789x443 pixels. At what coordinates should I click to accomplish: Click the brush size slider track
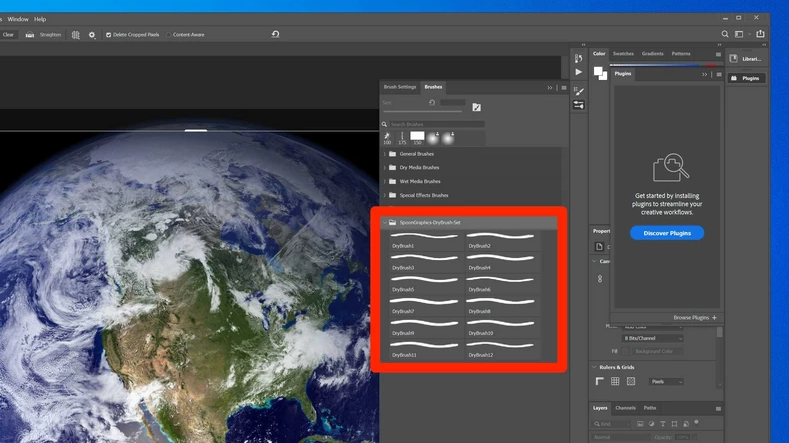point(423,111)
